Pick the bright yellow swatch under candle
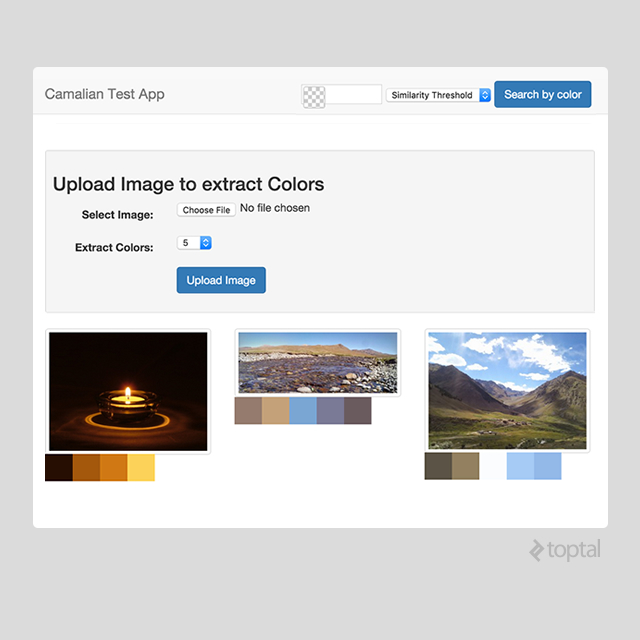 pos(141,467)
